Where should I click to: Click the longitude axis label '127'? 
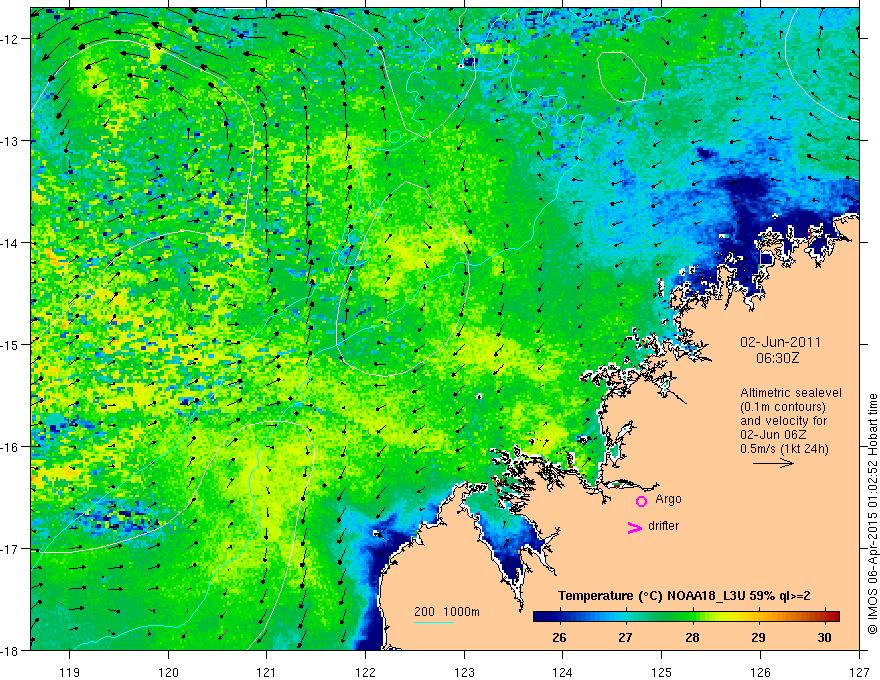[x=859, y=672]
